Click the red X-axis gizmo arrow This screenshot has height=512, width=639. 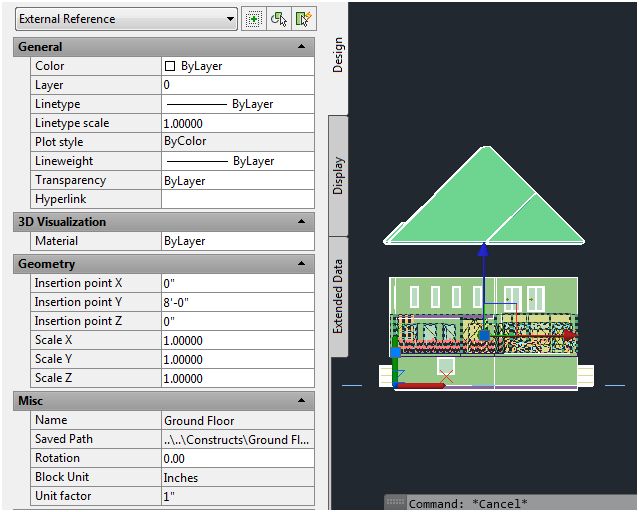click(x=571, y=335)
